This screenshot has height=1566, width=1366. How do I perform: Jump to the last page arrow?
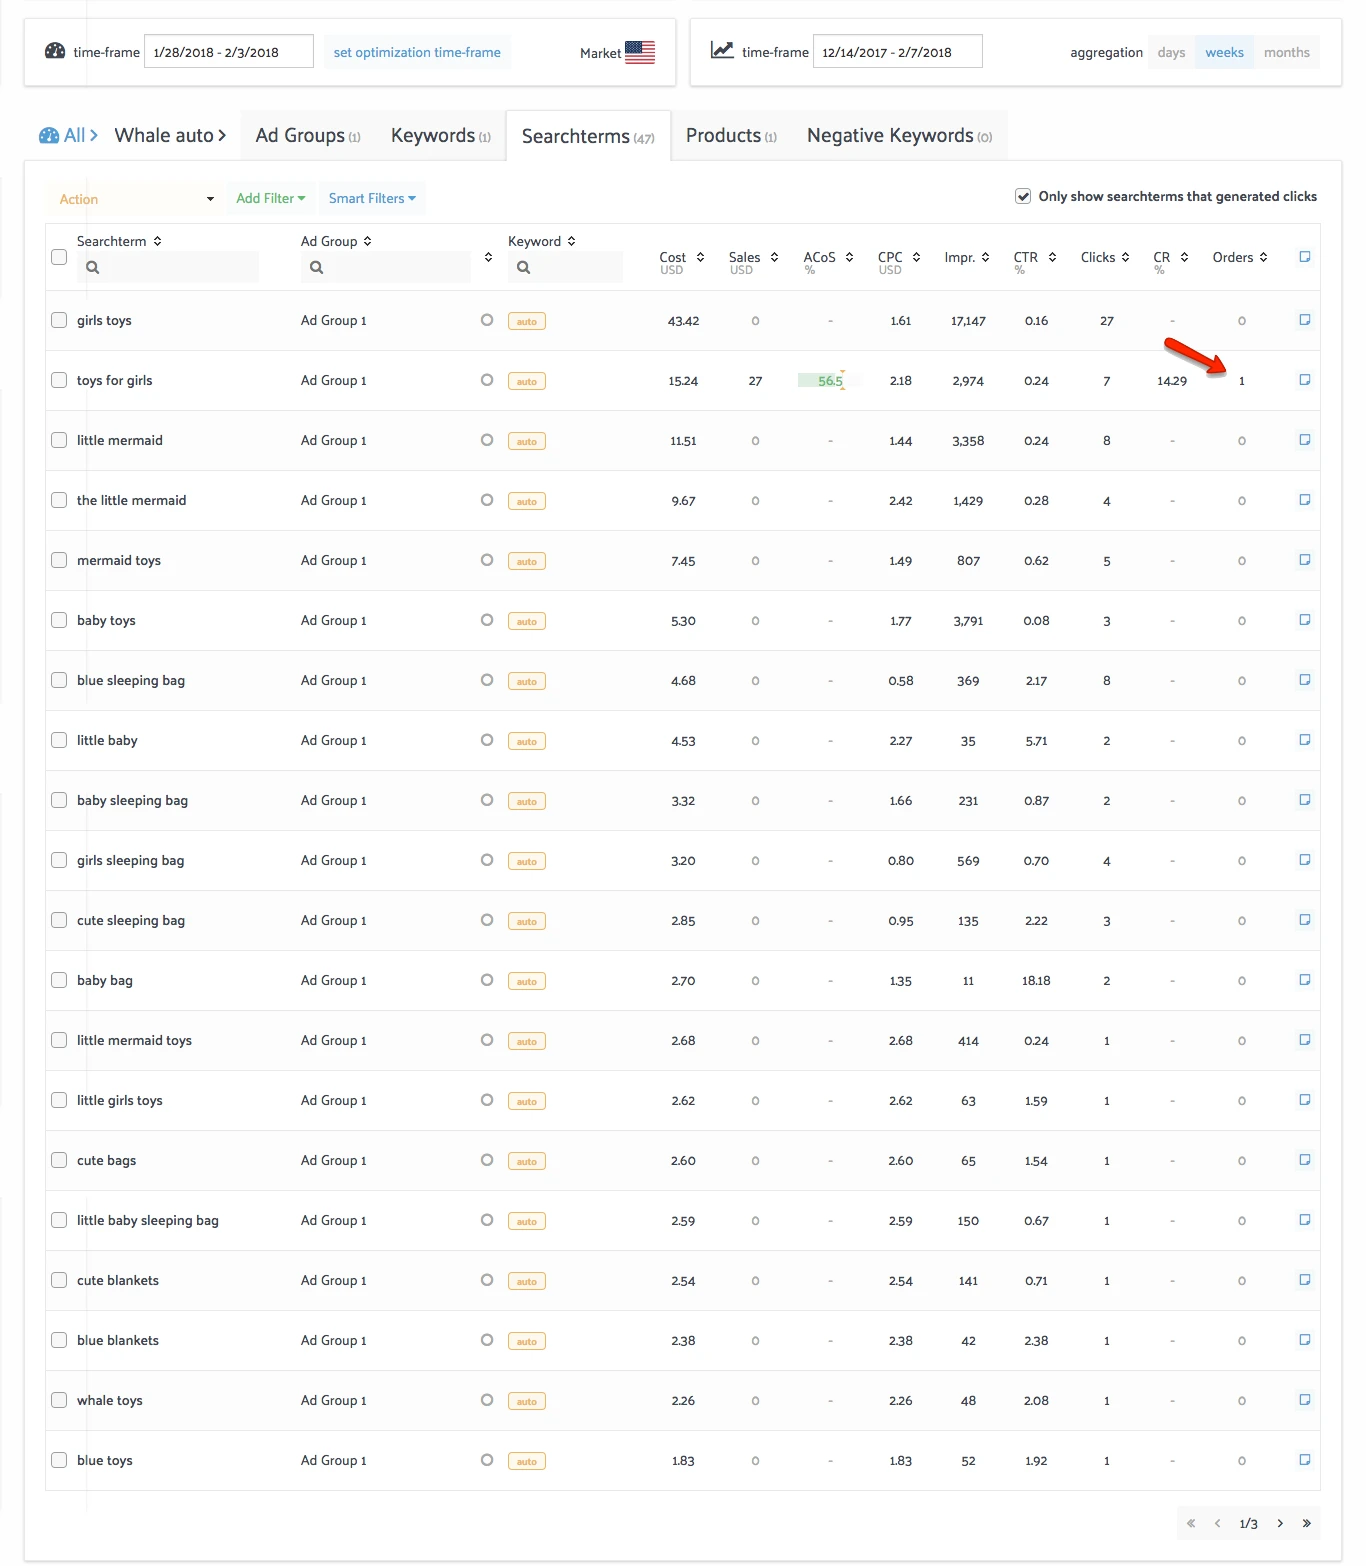coord(1306,1523)
